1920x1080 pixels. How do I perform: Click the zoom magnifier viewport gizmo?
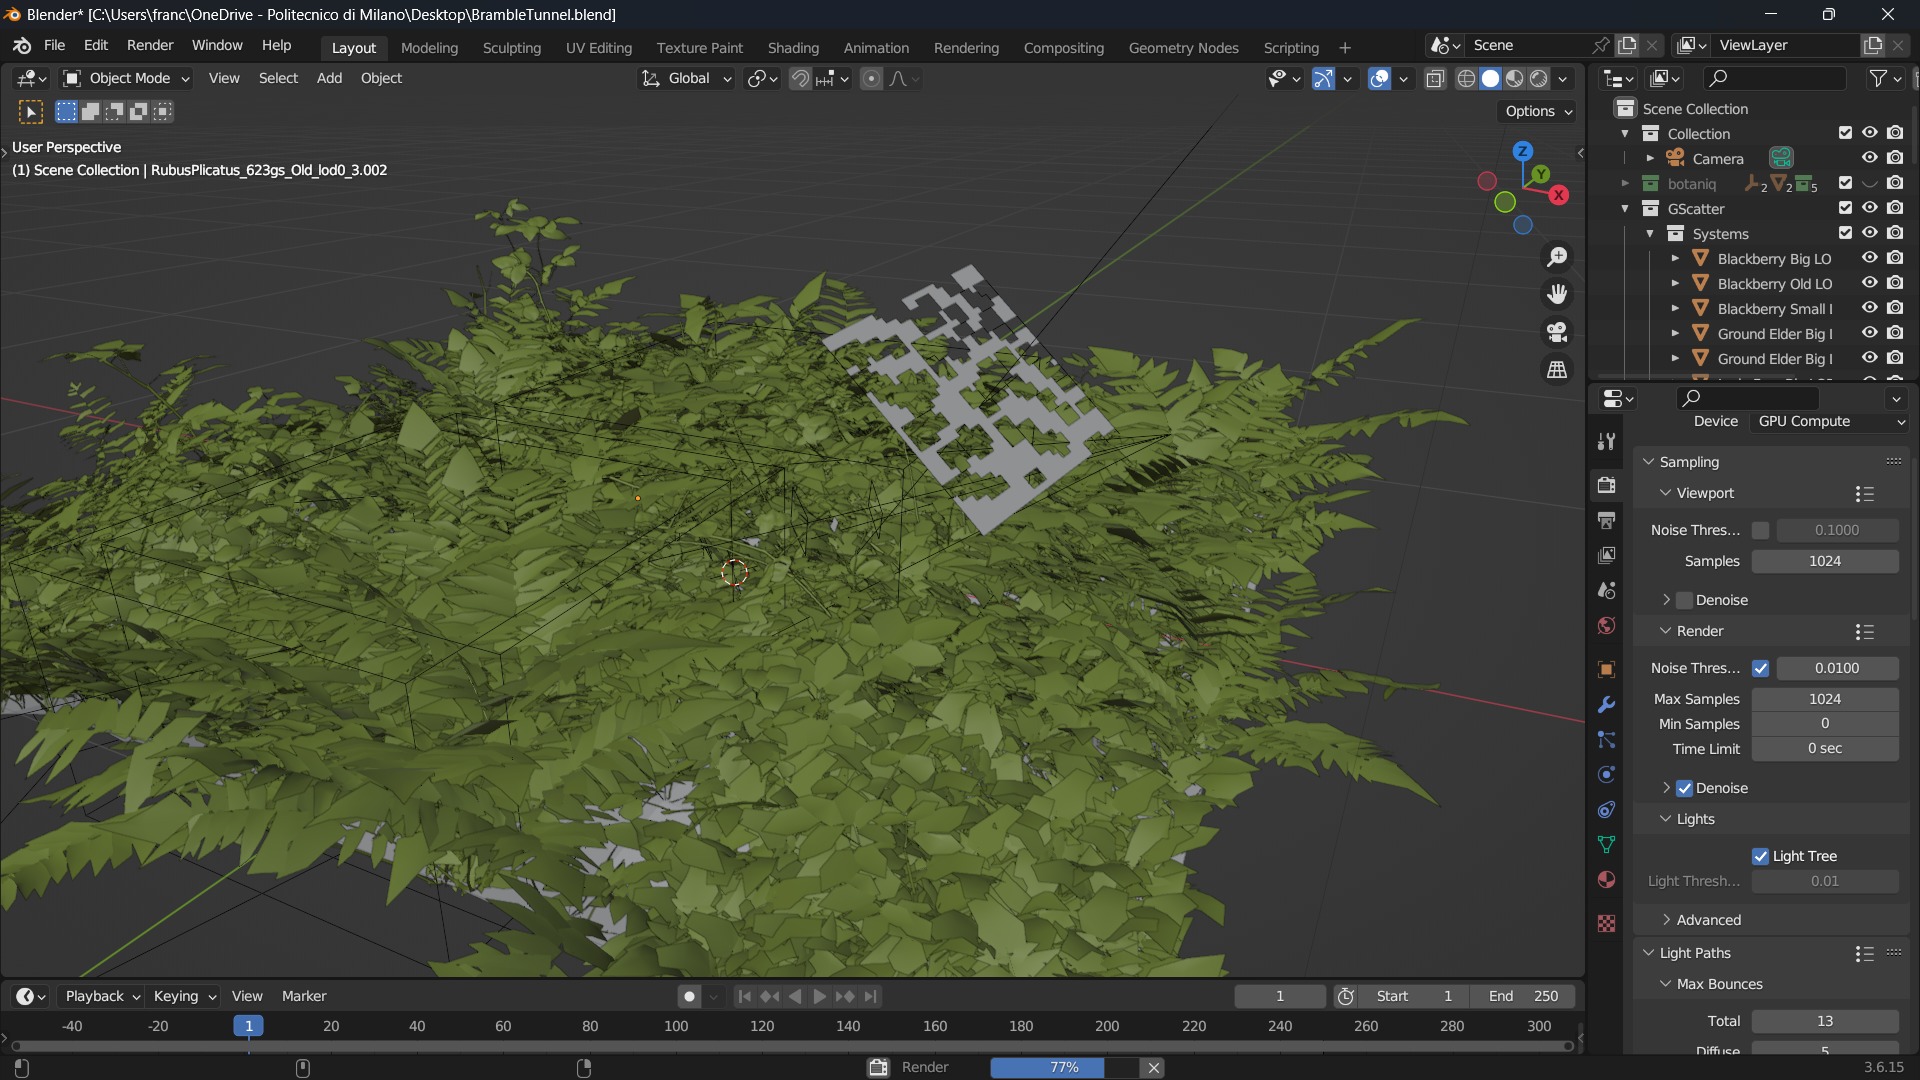pyautogui.click(x=1557, y=257)
